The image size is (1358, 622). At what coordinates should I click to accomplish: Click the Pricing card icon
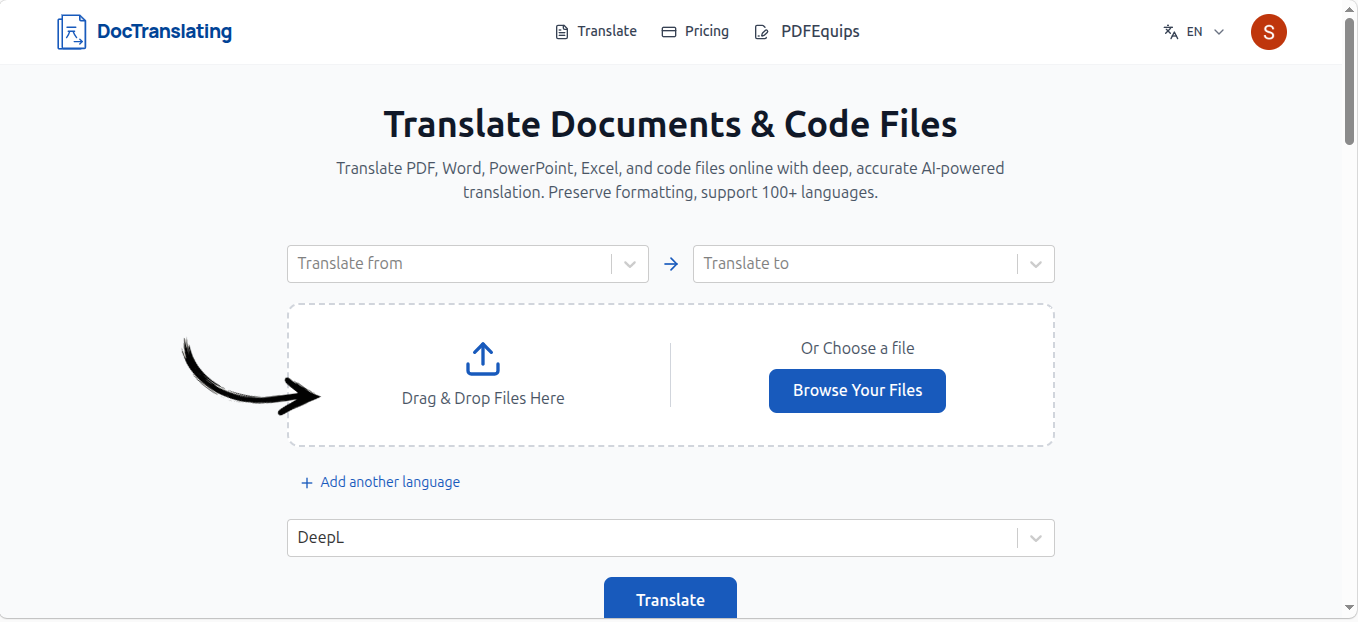(669, 32)
